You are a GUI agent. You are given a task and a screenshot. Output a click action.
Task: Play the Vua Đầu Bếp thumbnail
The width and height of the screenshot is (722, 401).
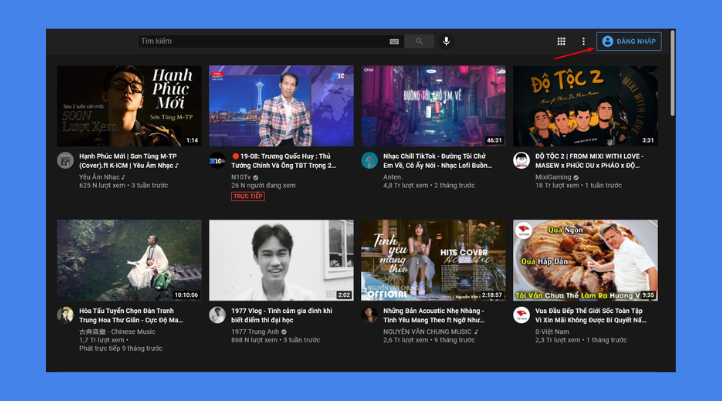[x=585, y=260]
